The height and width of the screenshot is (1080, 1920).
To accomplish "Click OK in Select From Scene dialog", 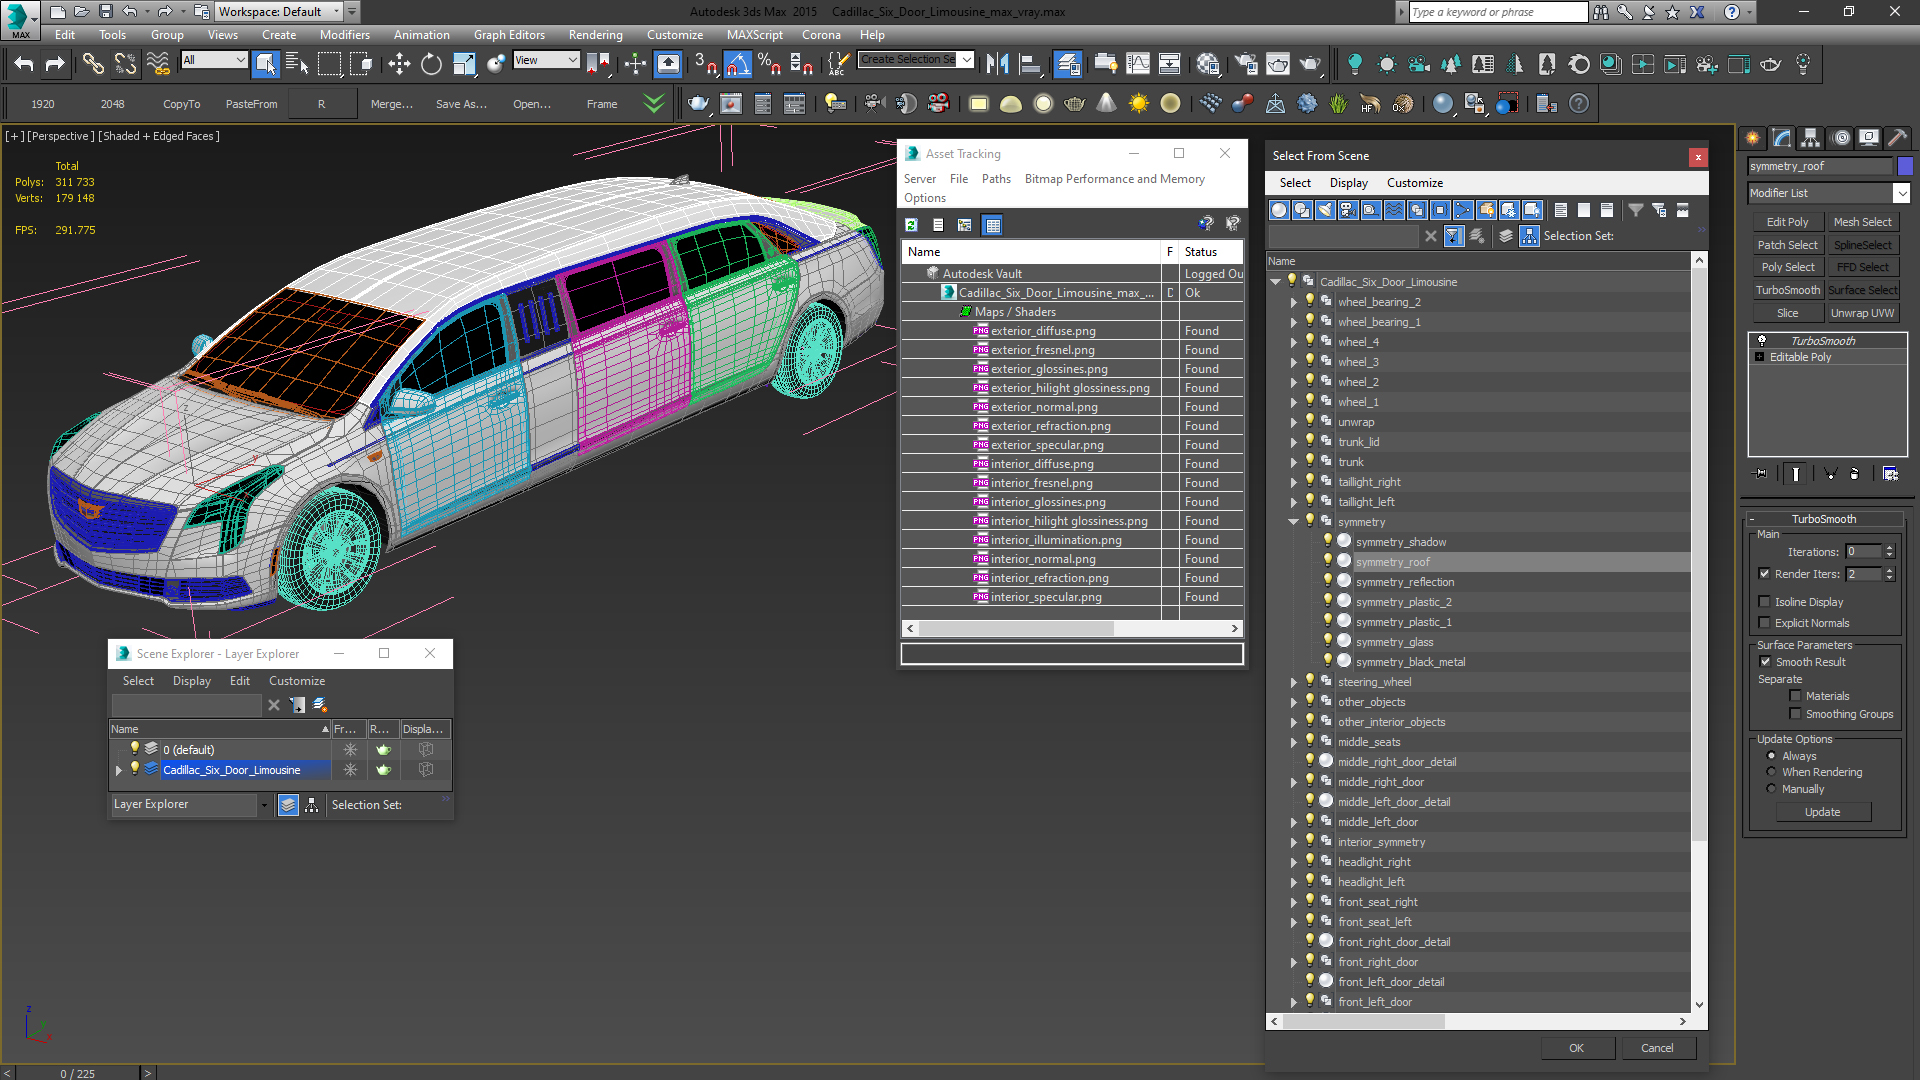I will coord(1577,1048).
